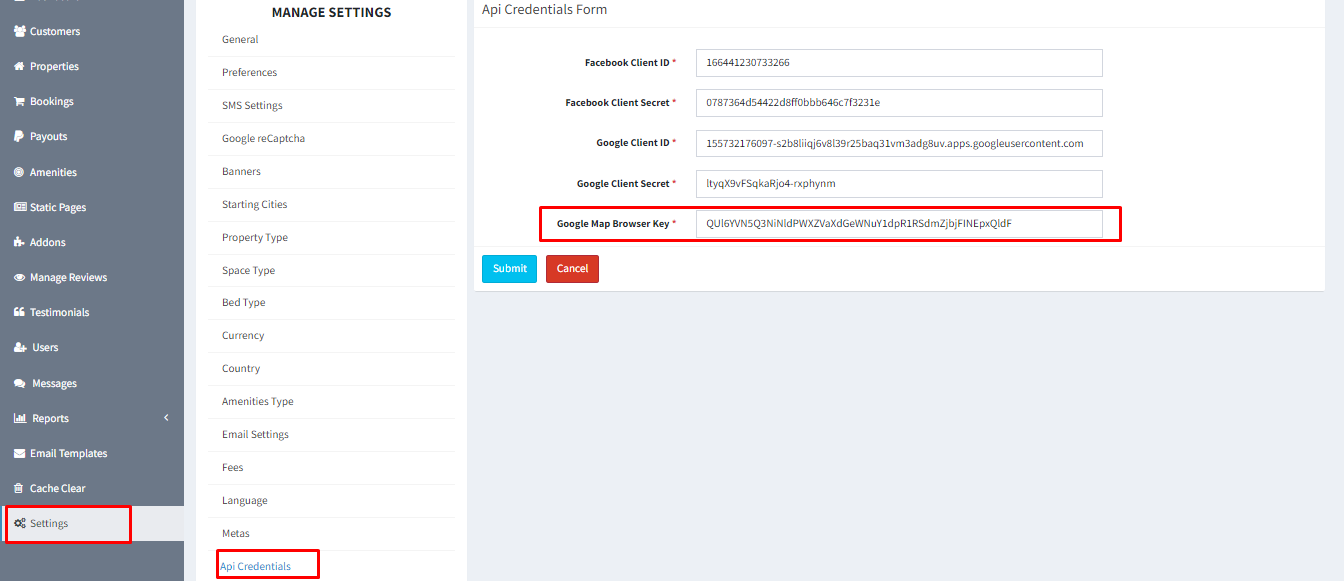The image size is (1344, 581).
Task: Click the Bookings cart icon
Action: click(x=20, y=102)
